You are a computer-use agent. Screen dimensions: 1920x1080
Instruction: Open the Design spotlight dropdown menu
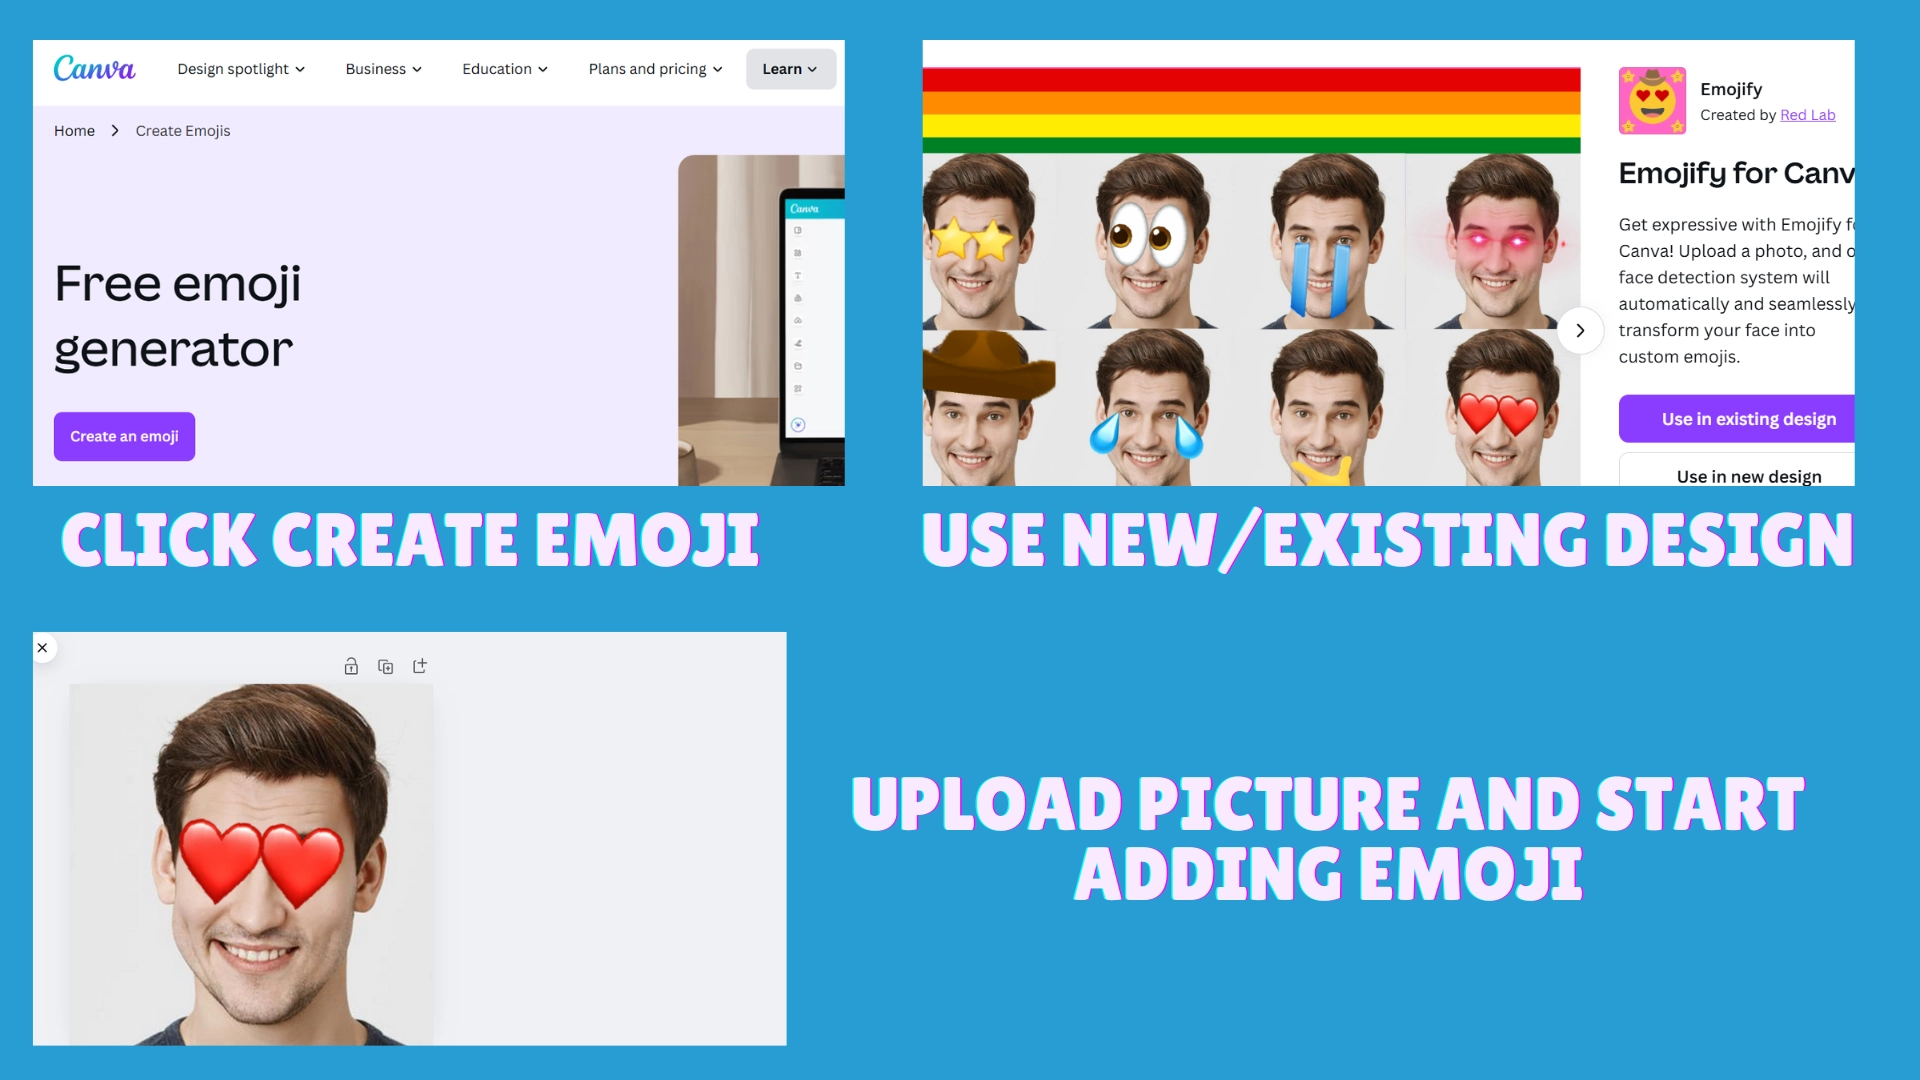(x=241, y=69)
